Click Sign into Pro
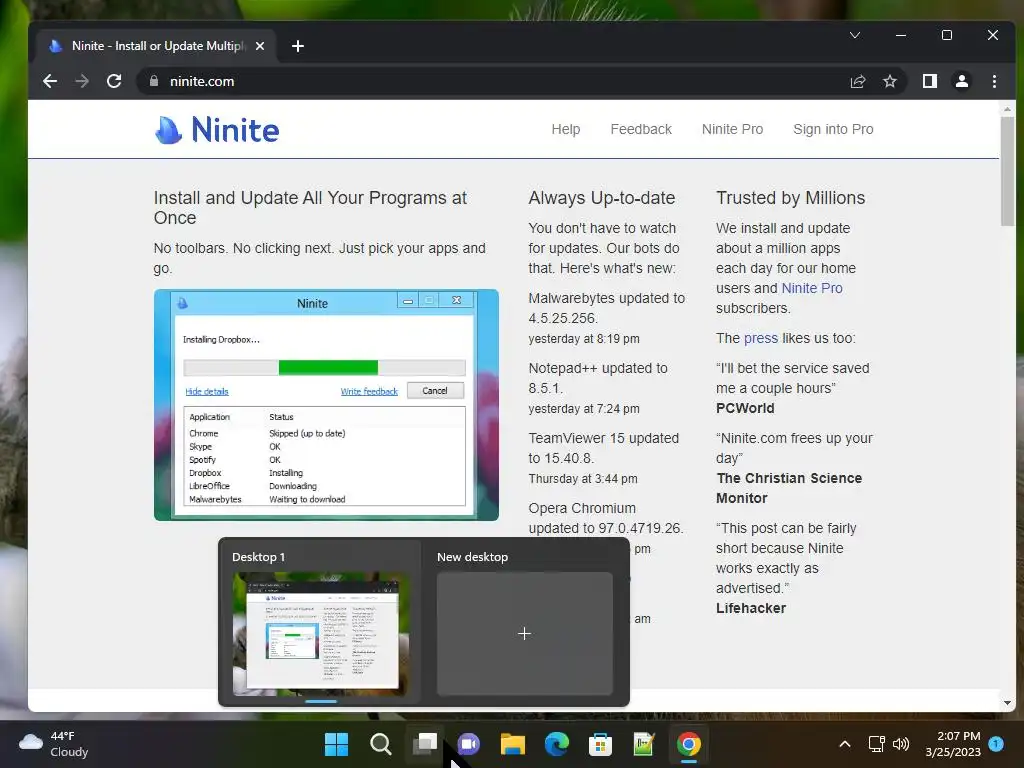The width and height of the screenshot is (1024, 768). (x=833, y=129)
